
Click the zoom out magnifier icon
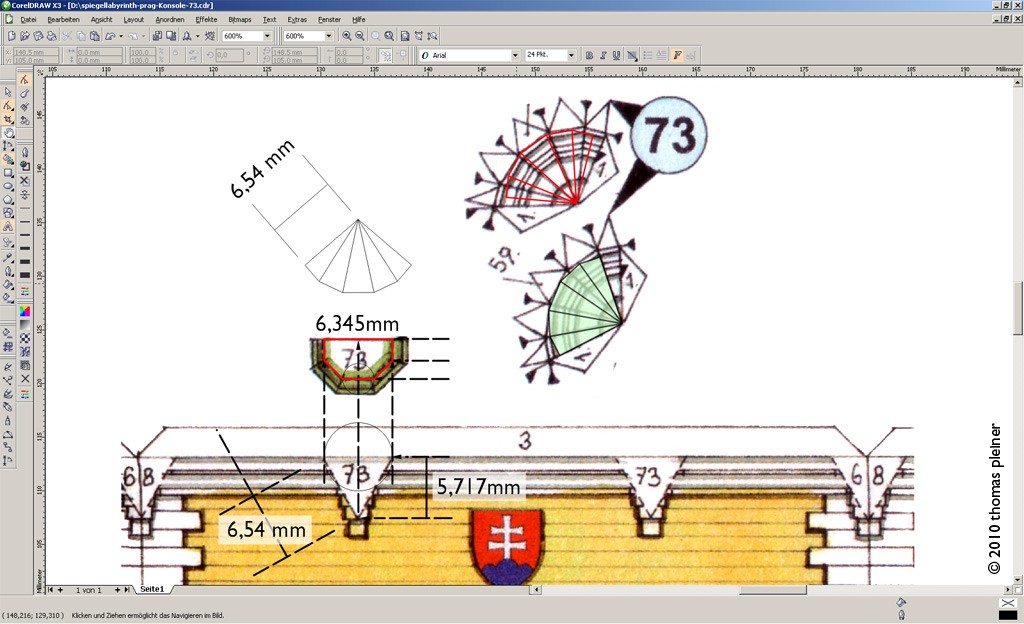pyautogui.click(x=361, y=36)
